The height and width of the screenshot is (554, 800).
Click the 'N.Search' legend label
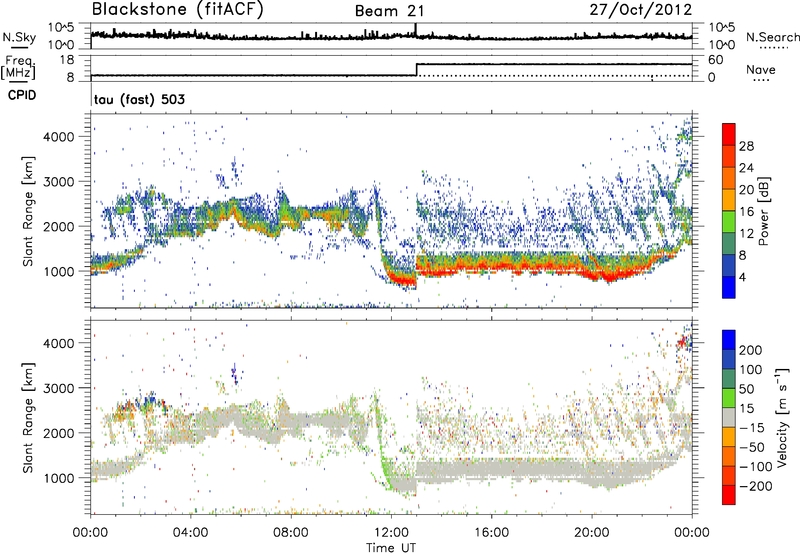pyautogui.click(x=772, y=37)
